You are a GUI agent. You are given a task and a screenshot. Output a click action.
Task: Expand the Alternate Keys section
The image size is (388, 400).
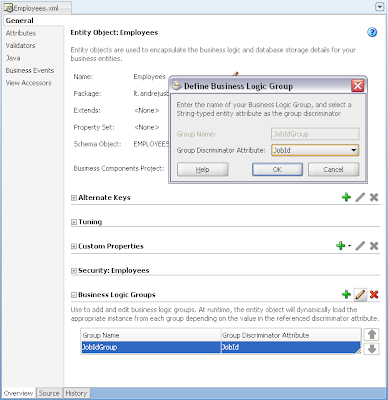tap(74, 198)
